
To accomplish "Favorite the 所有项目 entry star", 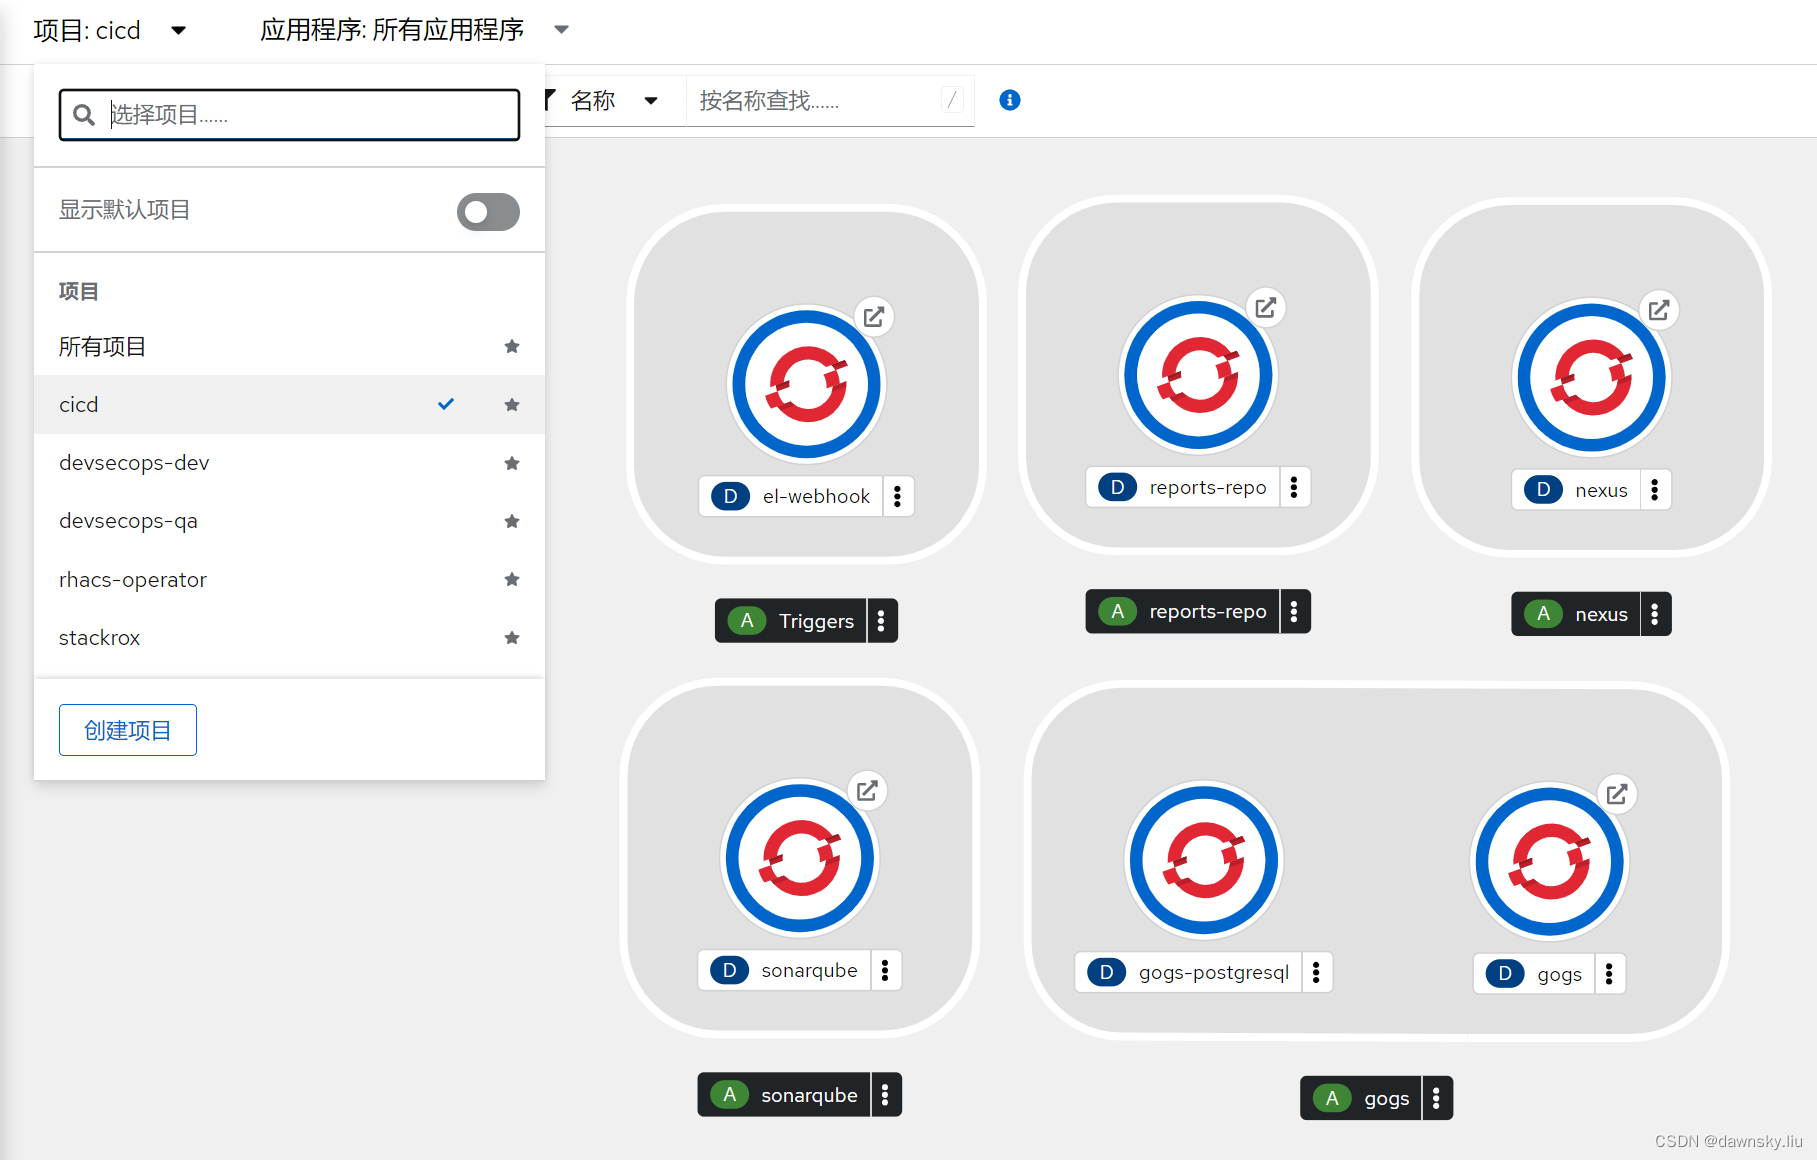I will 512,346.
